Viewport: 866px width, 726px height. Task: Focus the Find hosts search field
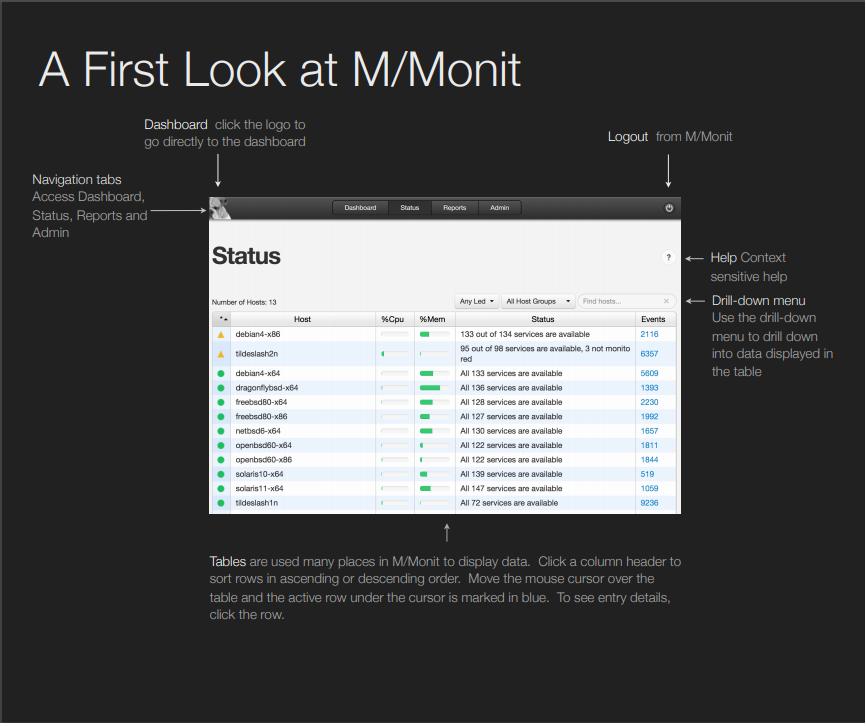pos(620,301)
